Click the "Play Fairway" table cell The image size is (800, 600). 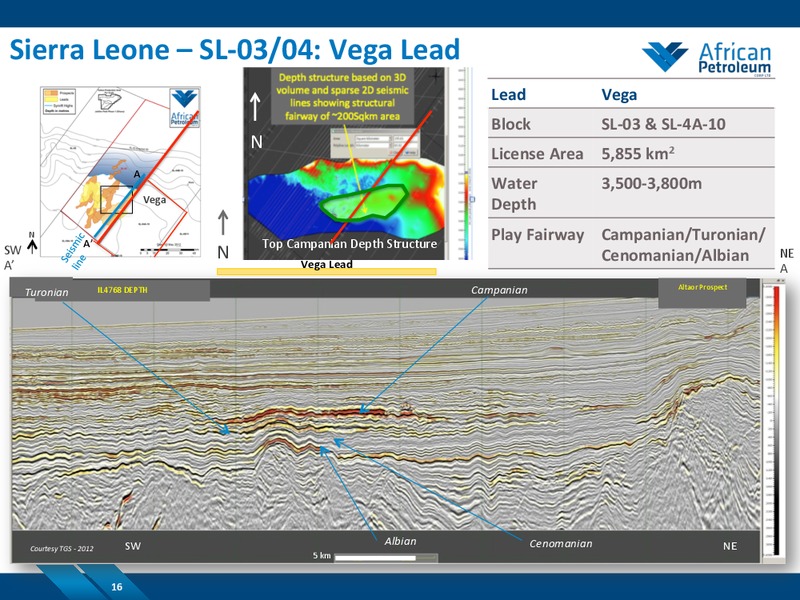537,235
